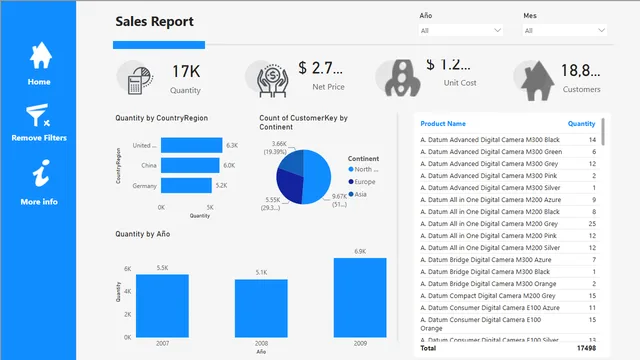The width and height of the screenshot is (640, 360).
Task: Select the 2007 column in yearly chart
Action: point(162,306)
